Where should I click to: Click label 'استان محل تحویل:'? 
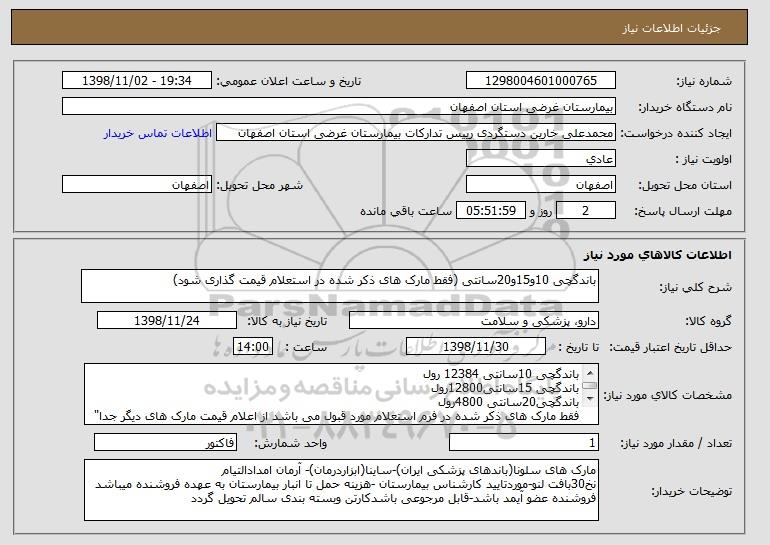685,186
